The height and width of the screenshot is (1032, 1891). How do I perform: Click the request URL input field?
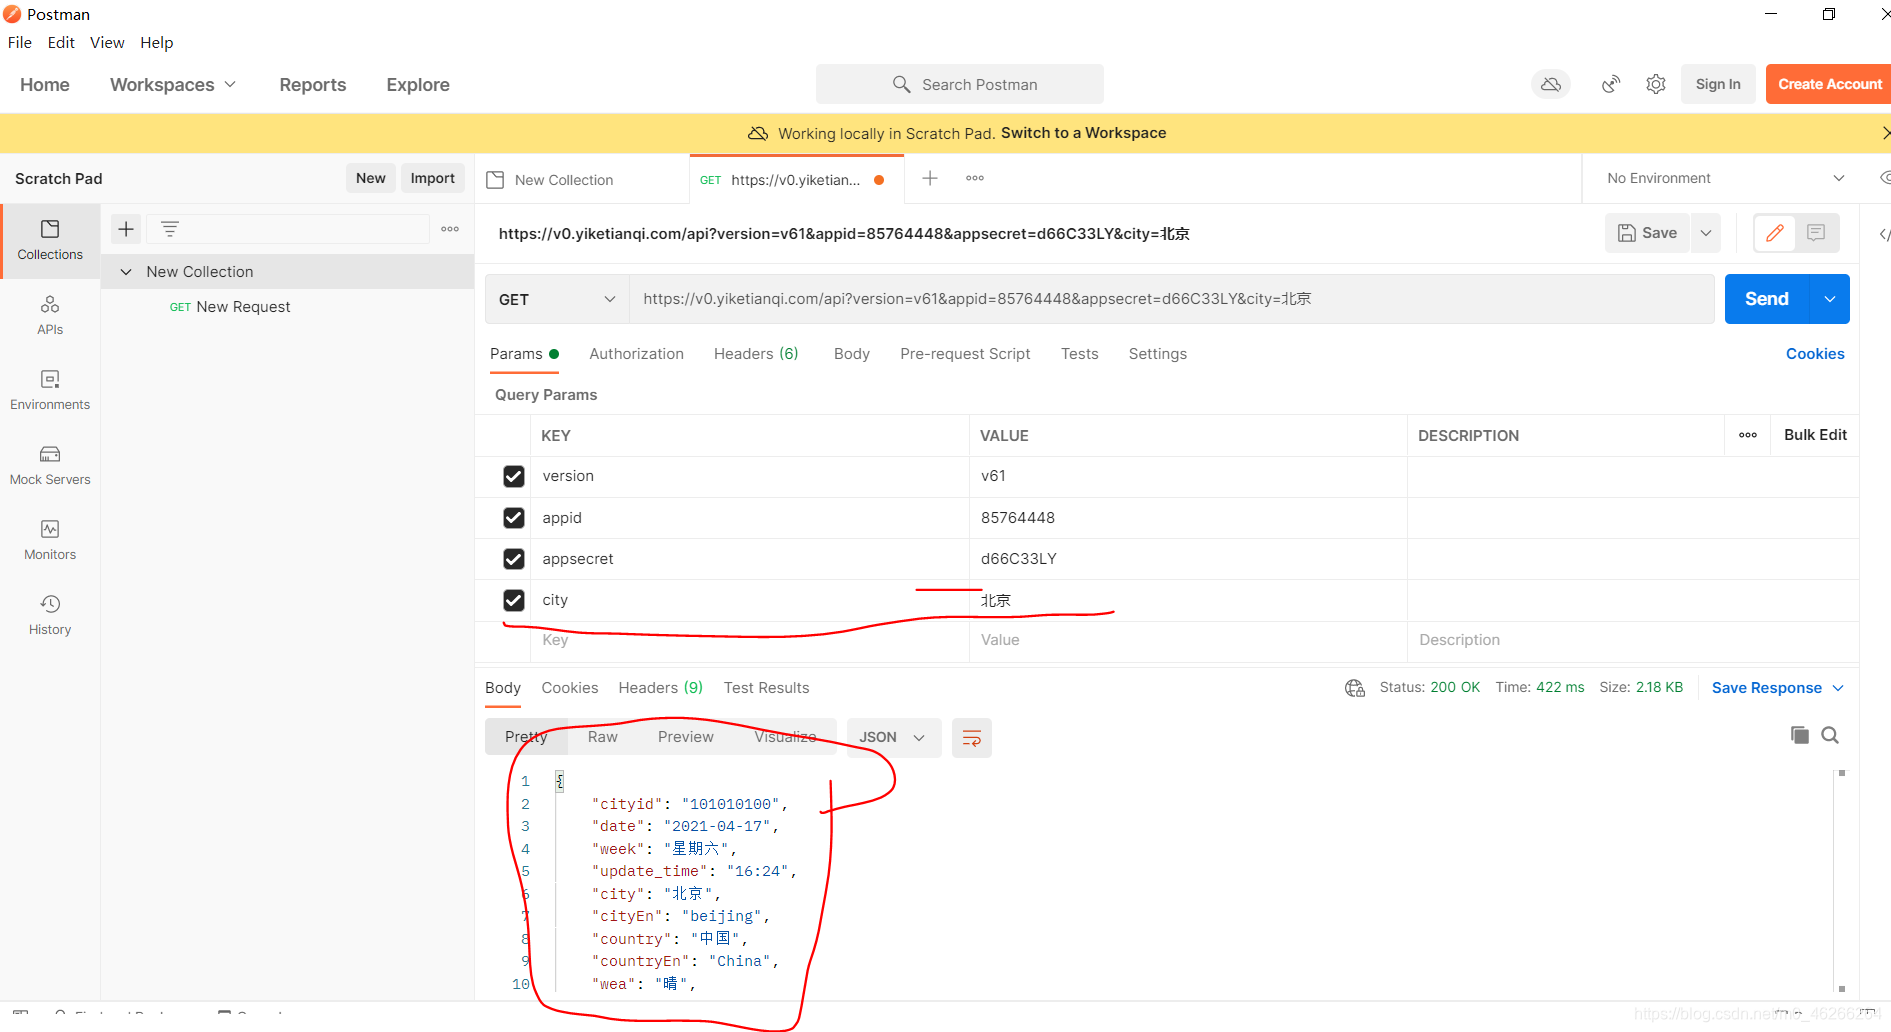coord(1172,299)
